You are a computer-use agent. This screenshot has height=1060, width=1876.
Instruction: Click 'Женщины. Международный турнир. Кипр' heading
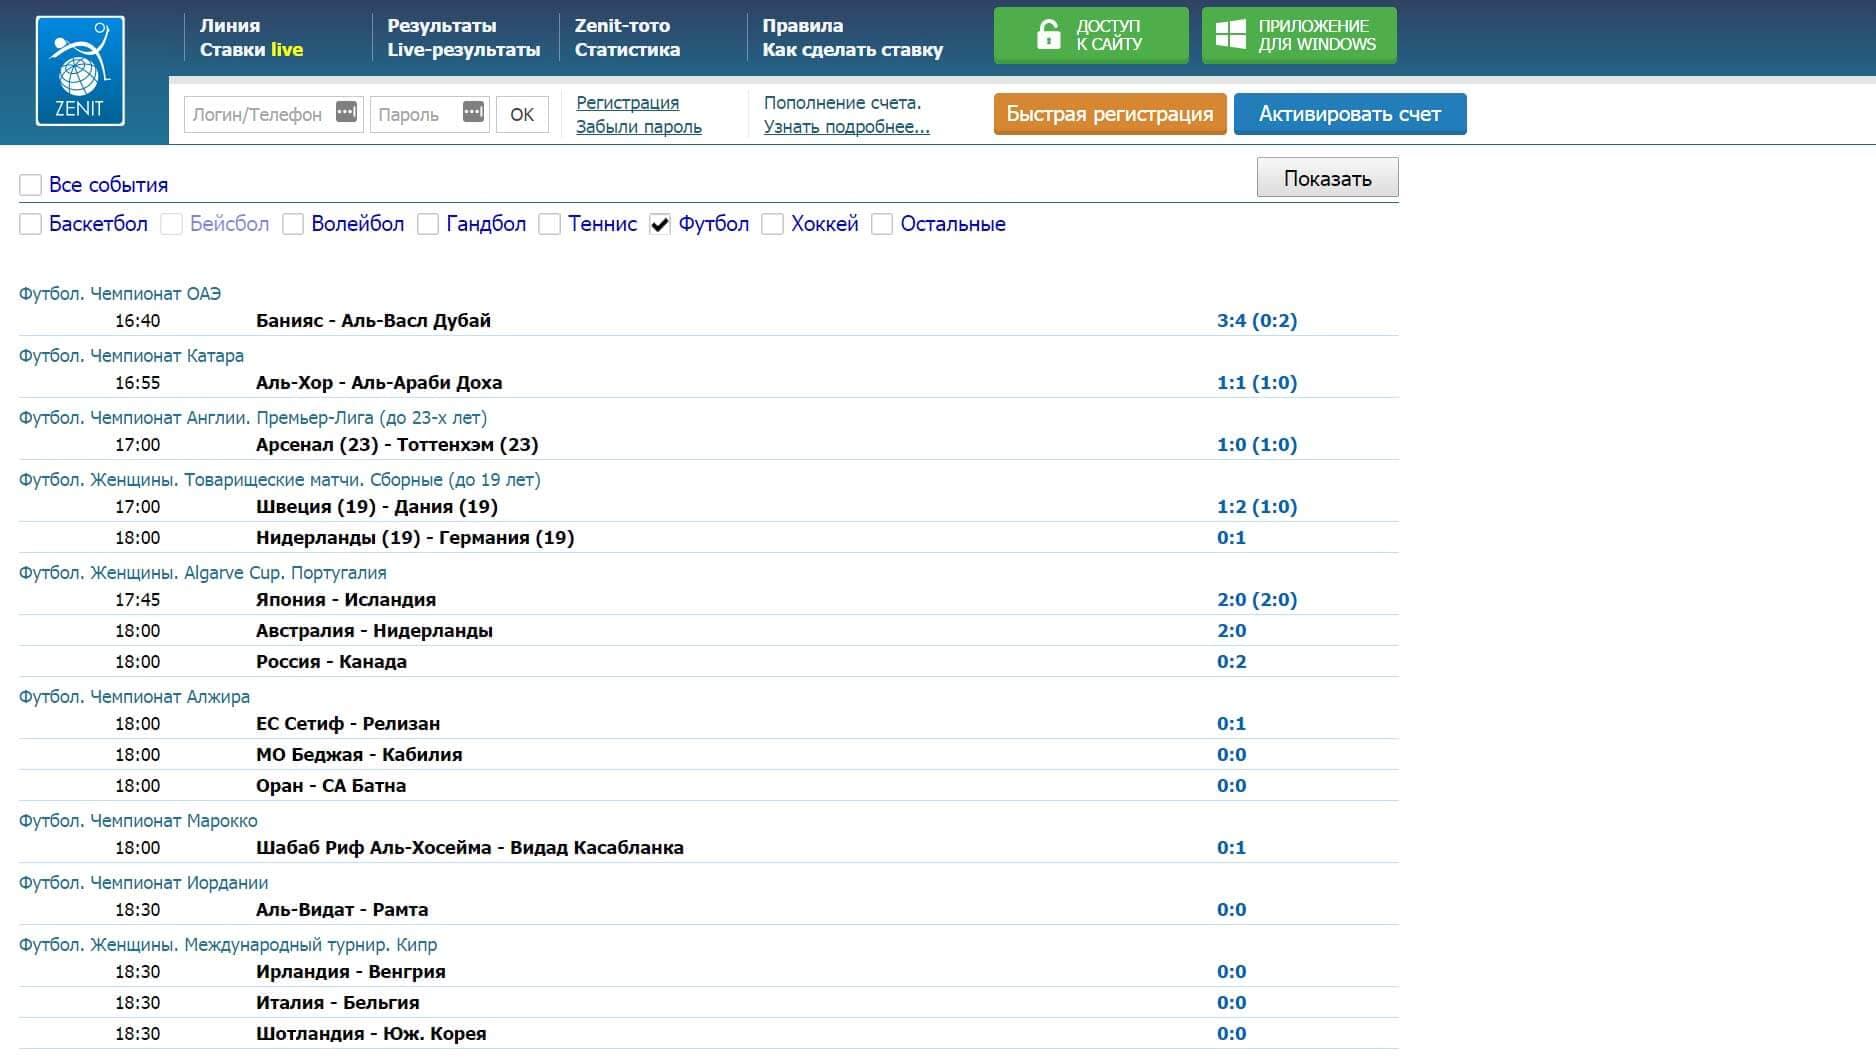coord(228,945)
